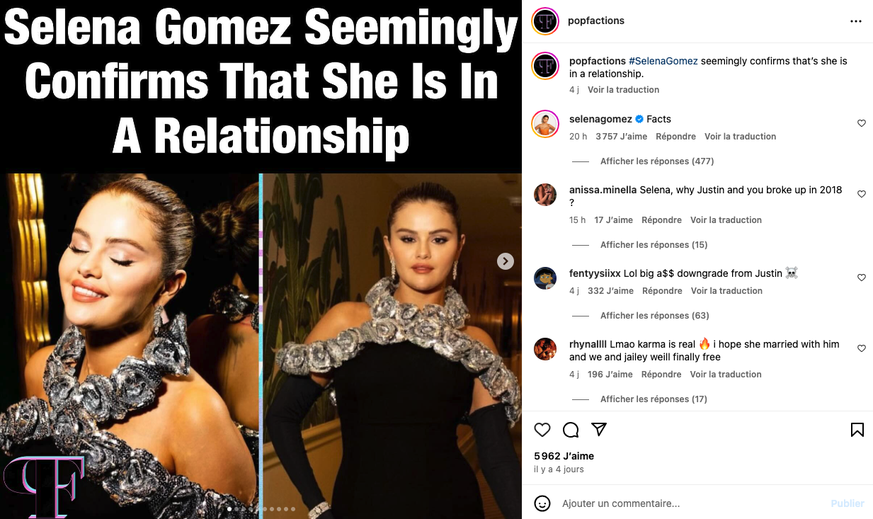Save post with bookmark icon
The width and height of the screenshot is (873, 519).
857,429
